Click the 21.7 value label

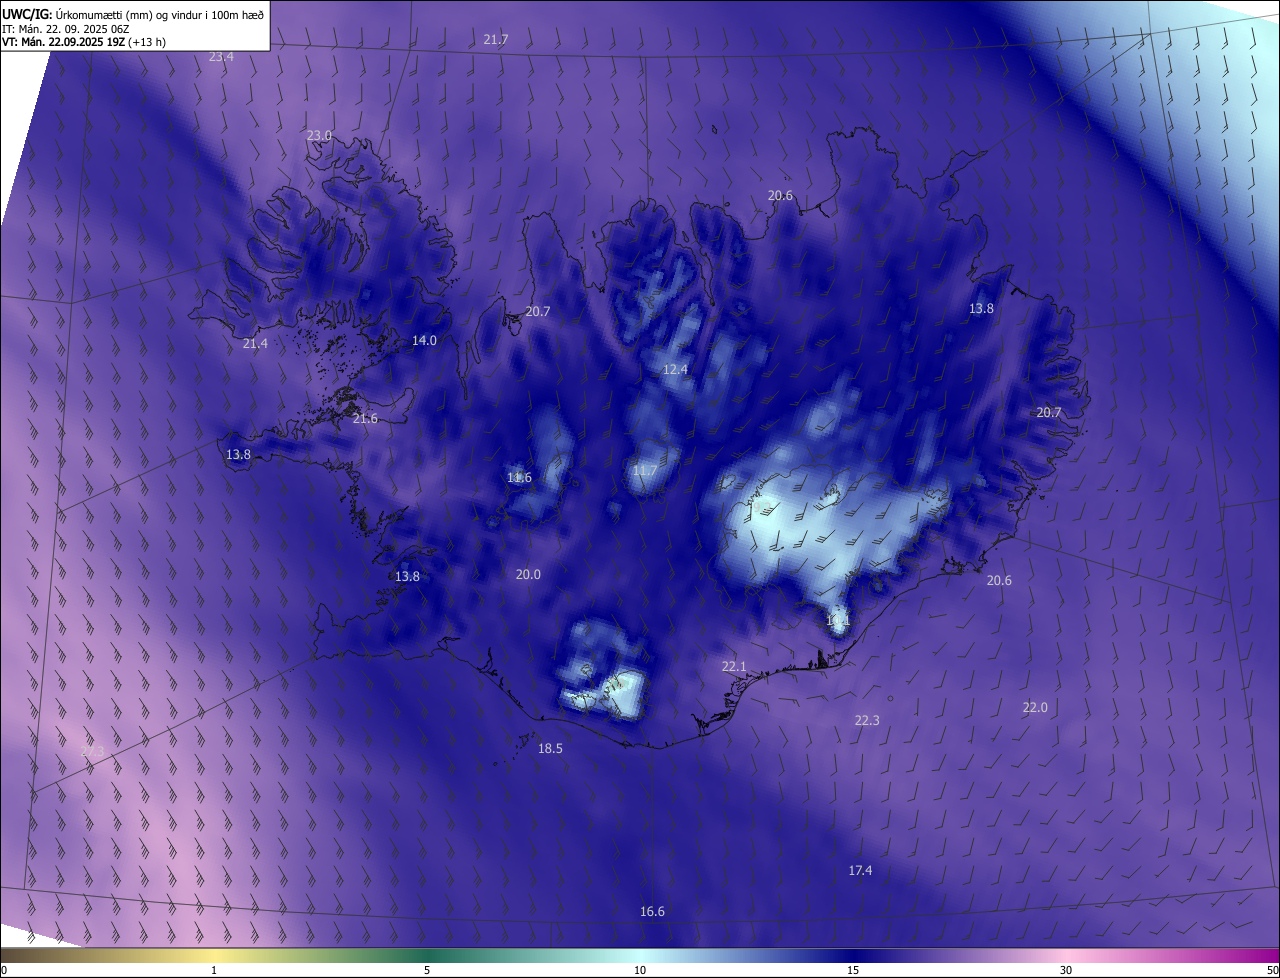[496, 40]
